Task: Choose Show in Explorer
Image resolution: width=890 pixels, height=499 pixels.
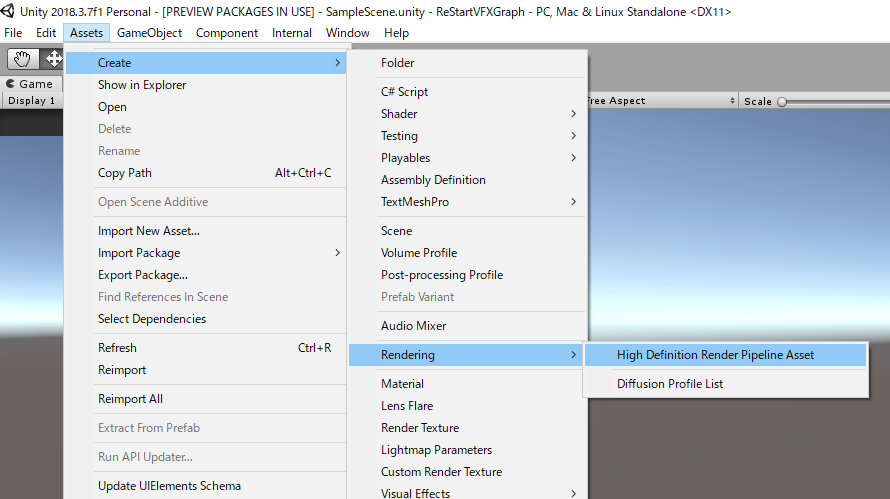Action: coord(206,85)
